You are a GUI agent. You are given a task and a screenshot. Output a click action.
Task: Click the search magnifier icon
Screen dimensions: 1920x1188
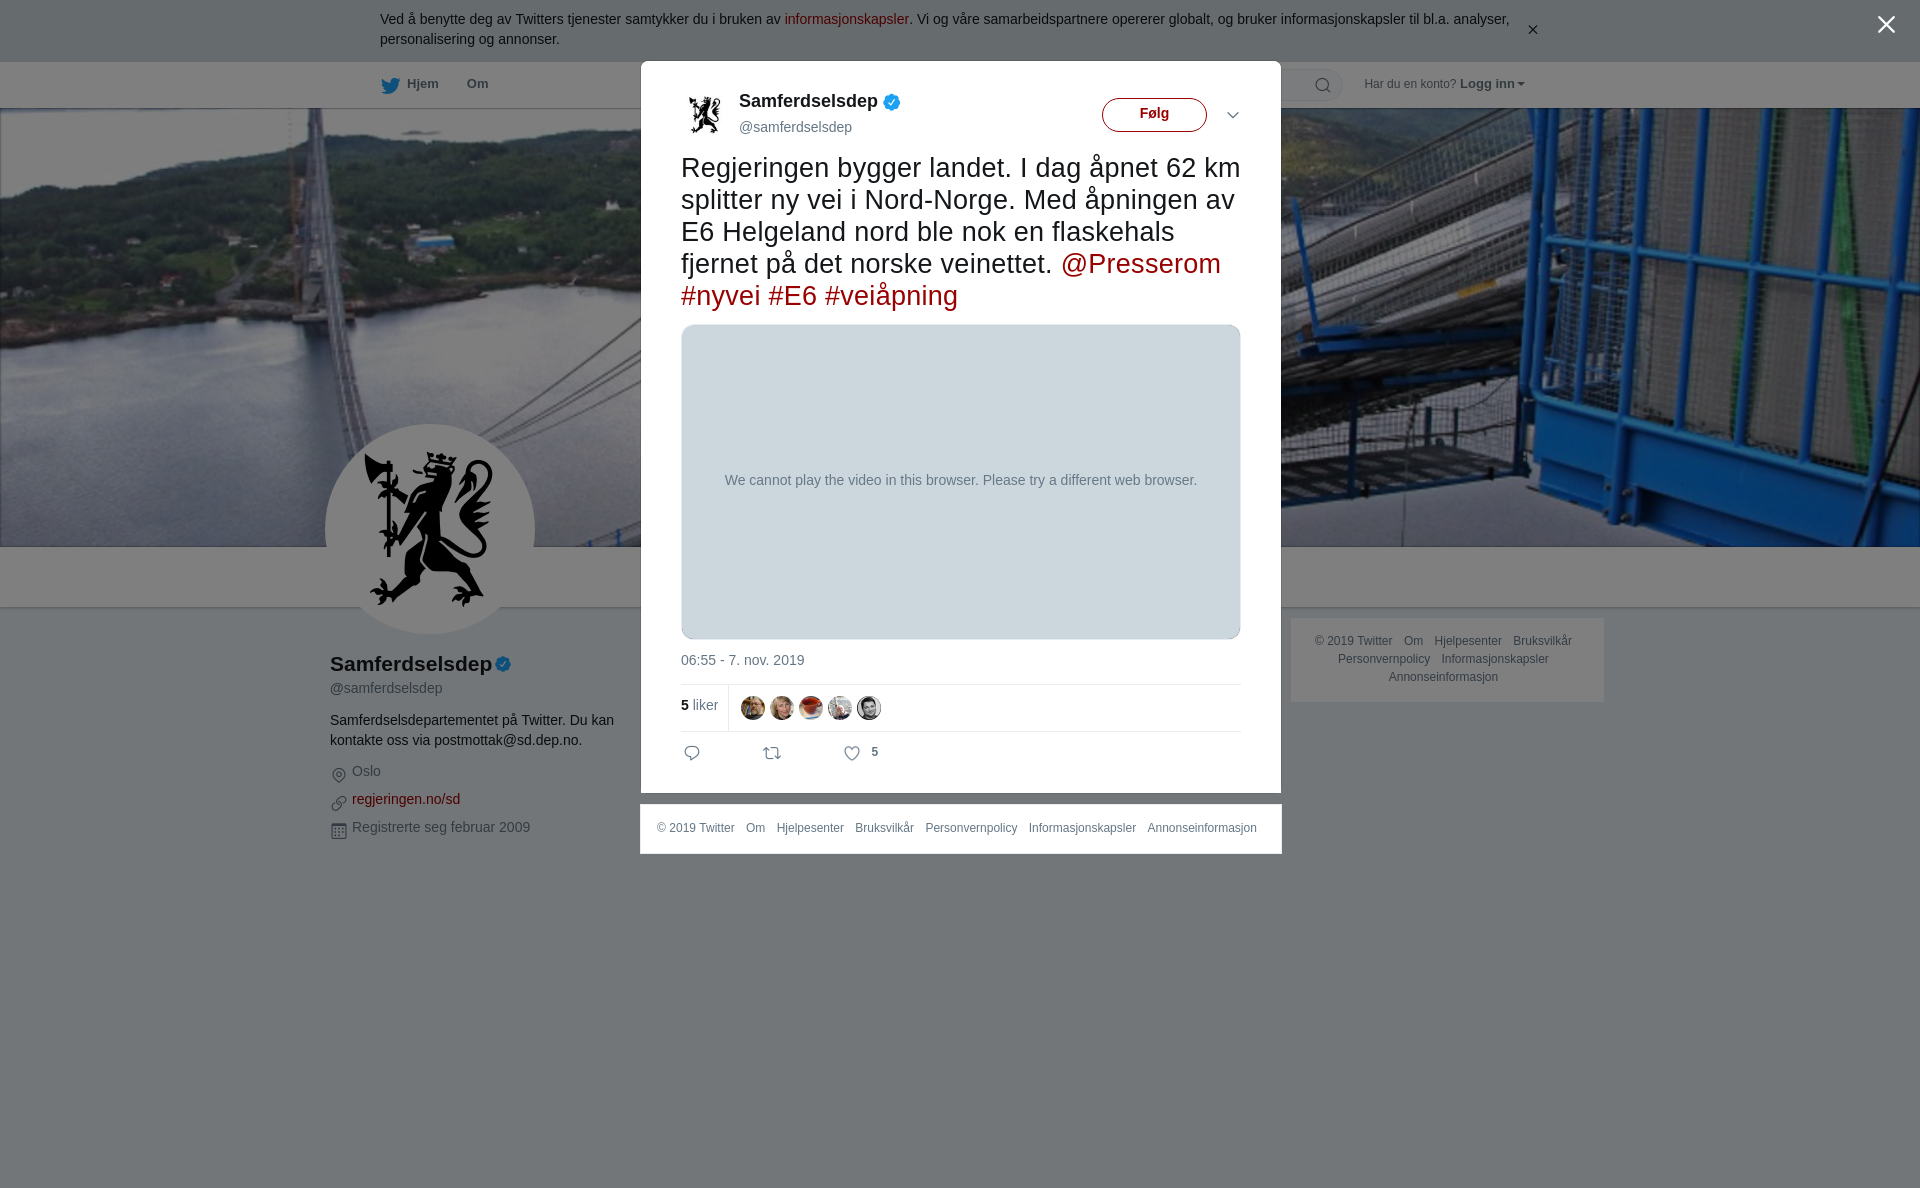[1323, 85]
